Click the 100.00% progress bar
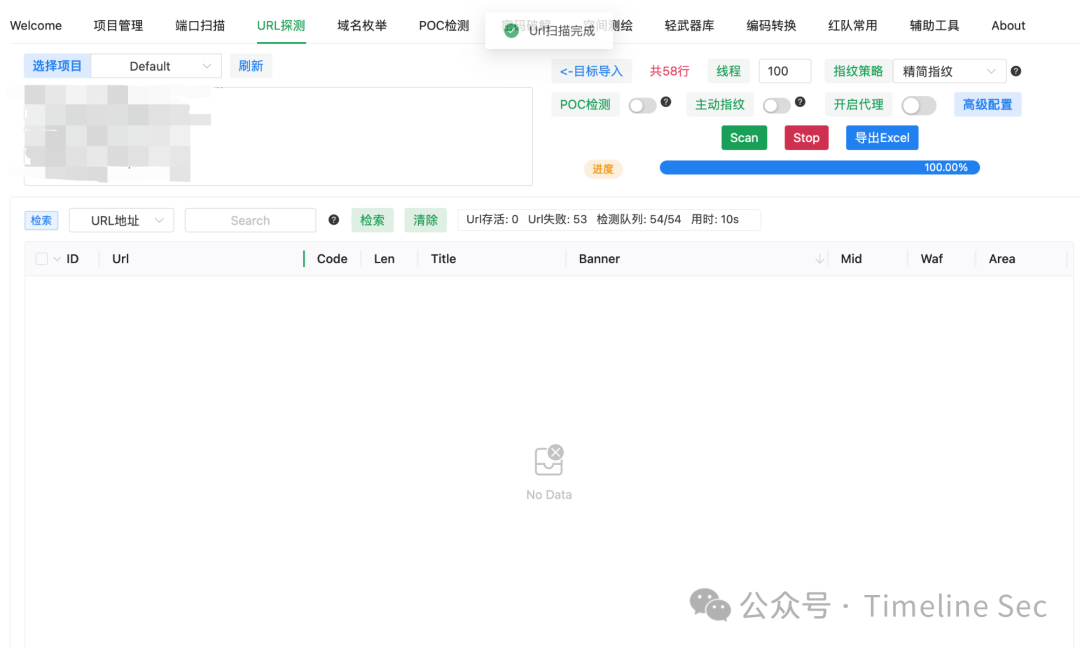 (x=820, y=167)
